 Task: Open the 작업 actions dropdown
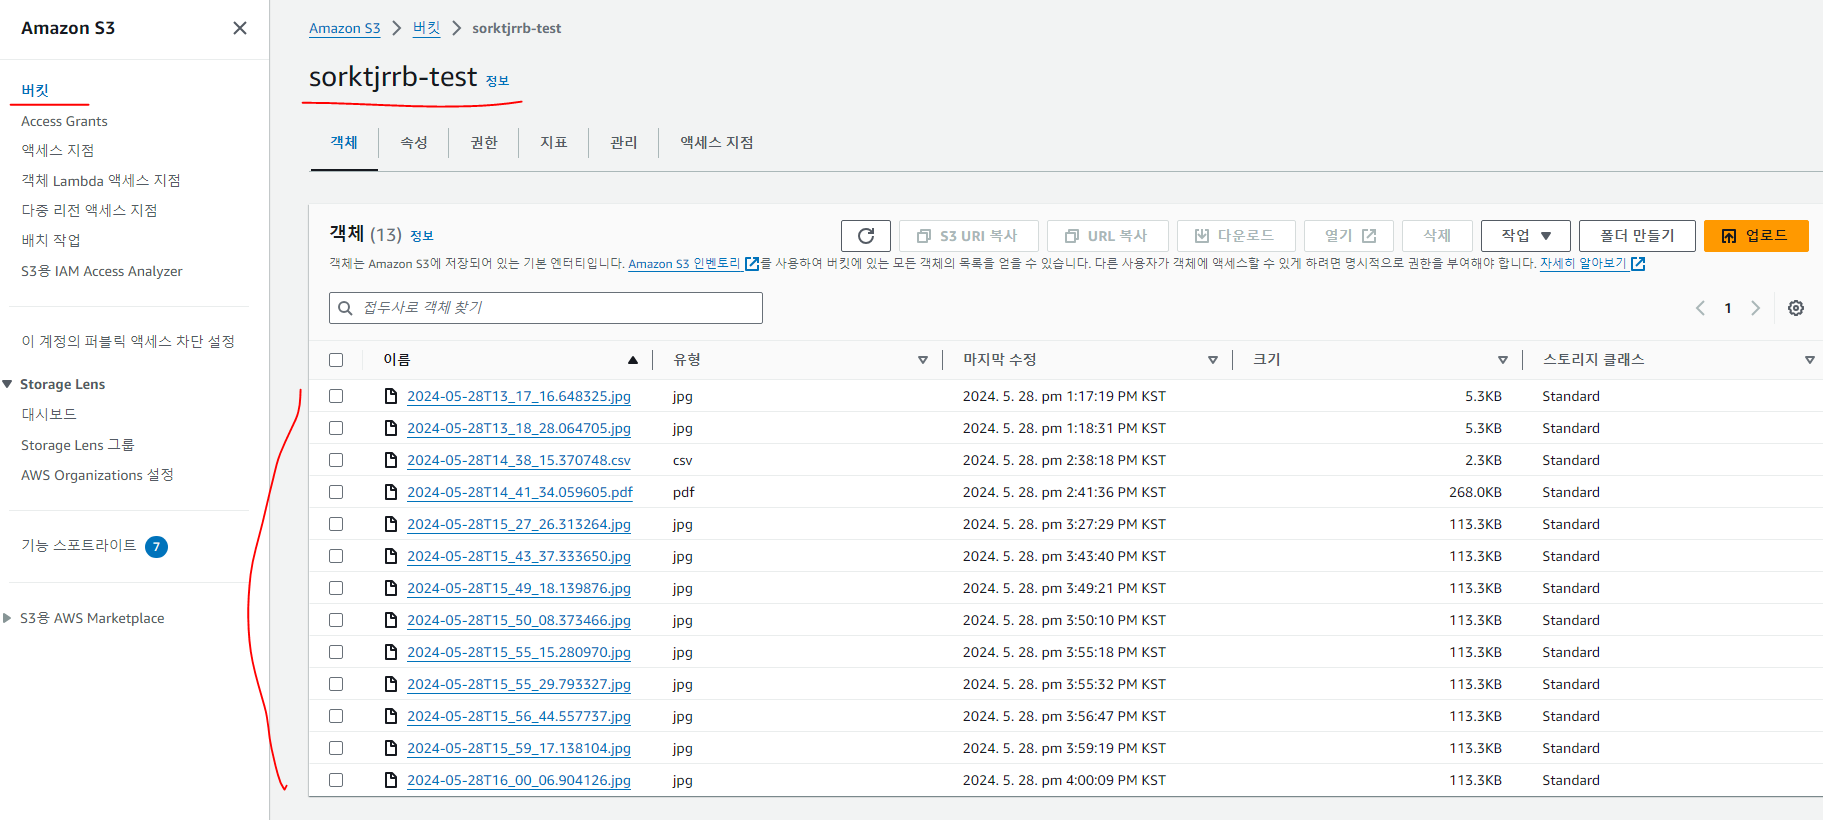(1525, 236)
